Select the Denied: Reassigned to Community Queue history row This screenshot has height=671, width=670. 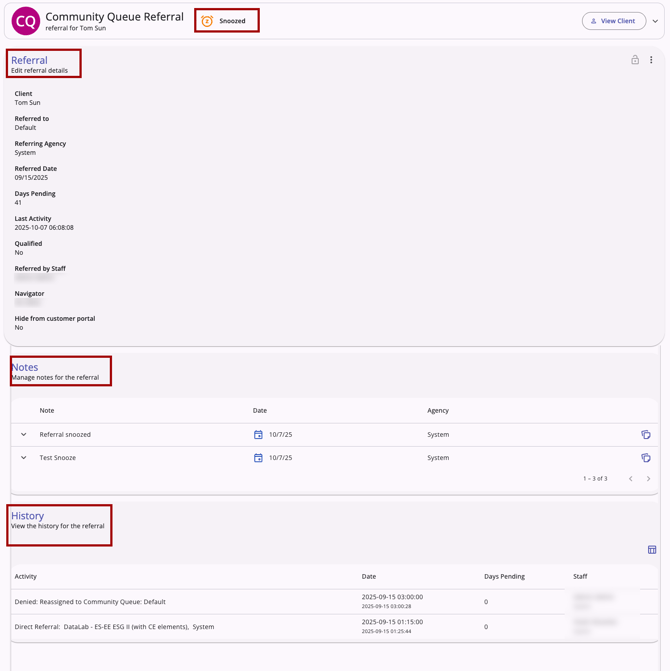coord(90,602)
